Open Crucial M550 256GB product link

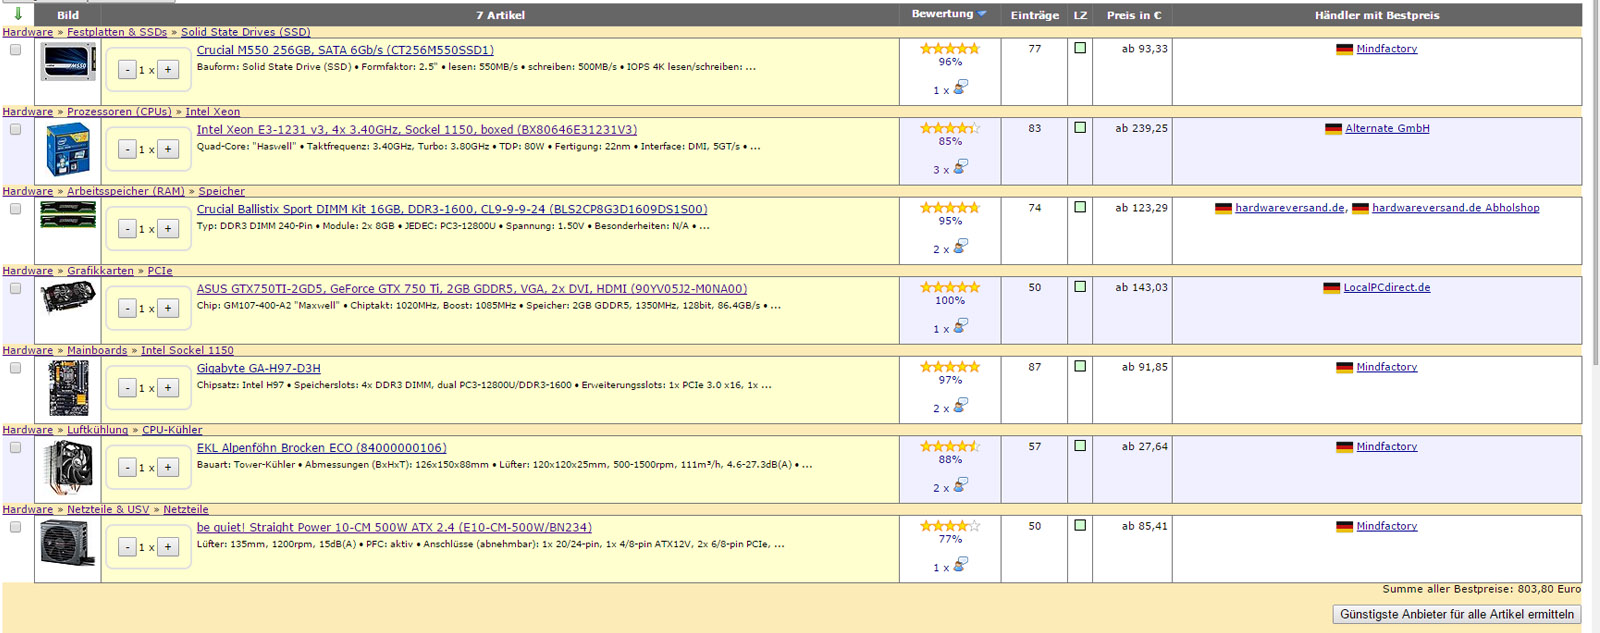[345, 50]
